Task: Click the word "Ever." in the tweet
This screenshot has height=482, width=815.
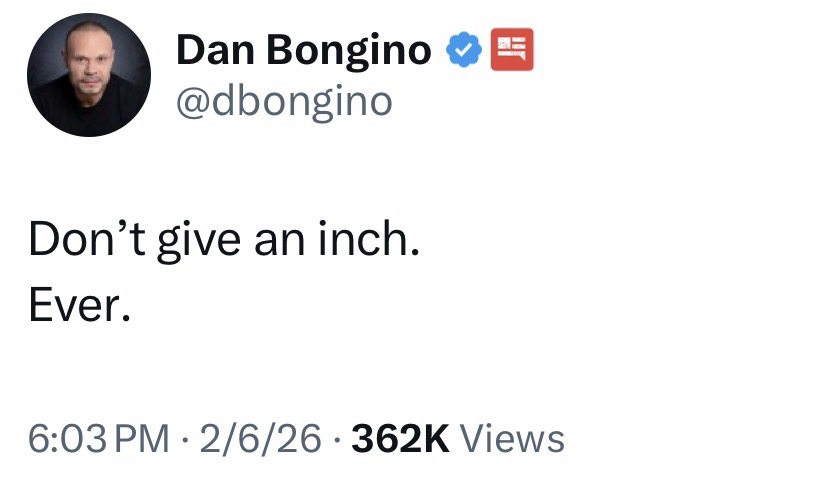Action: click(79, 307)
